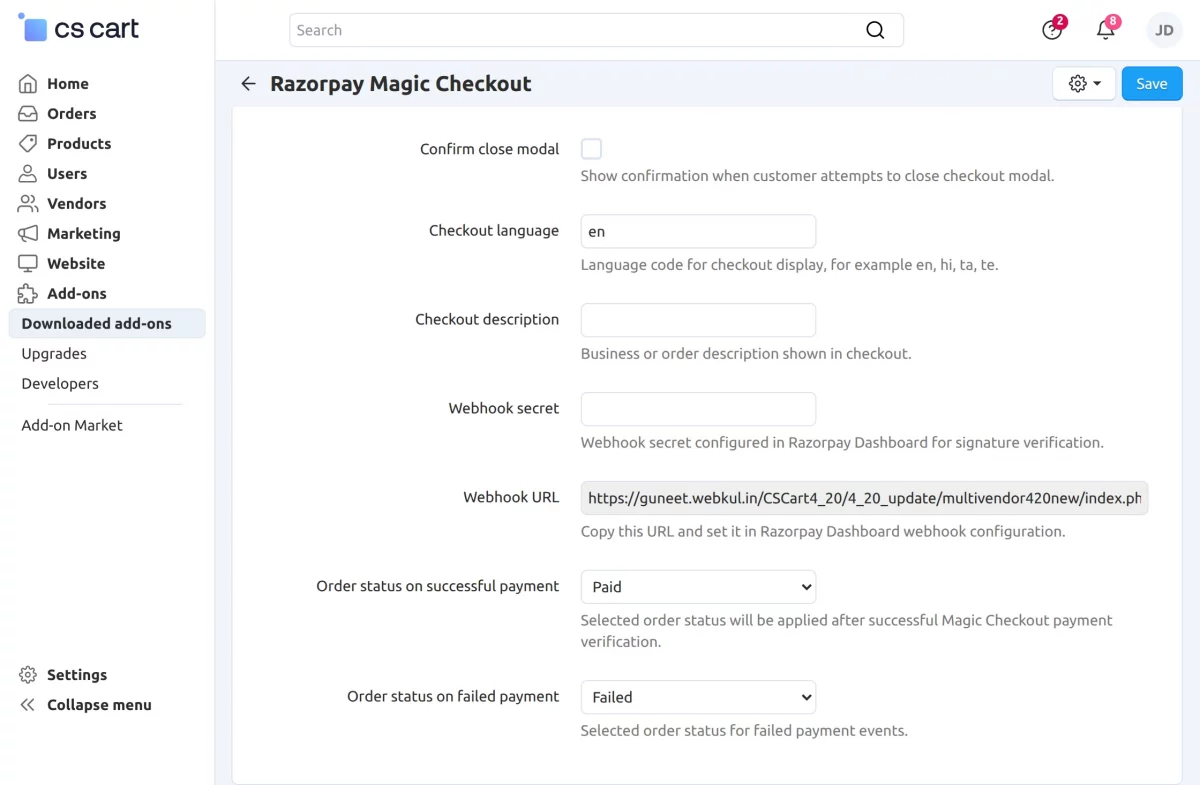Click the Checkout description label
Image resolution: width=1200 pixels, height=785 pixels.
(x=487, y=320)
